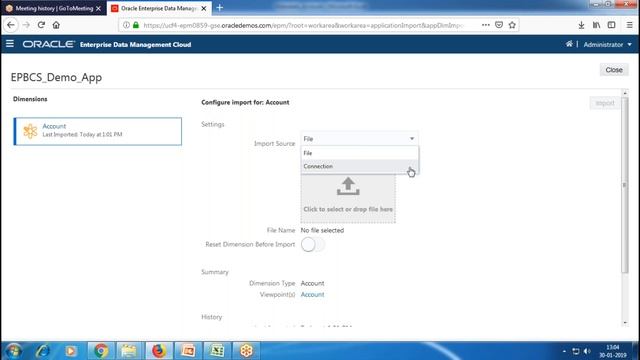
Task: Click the browser home button
Action: [x=56, y=25]
